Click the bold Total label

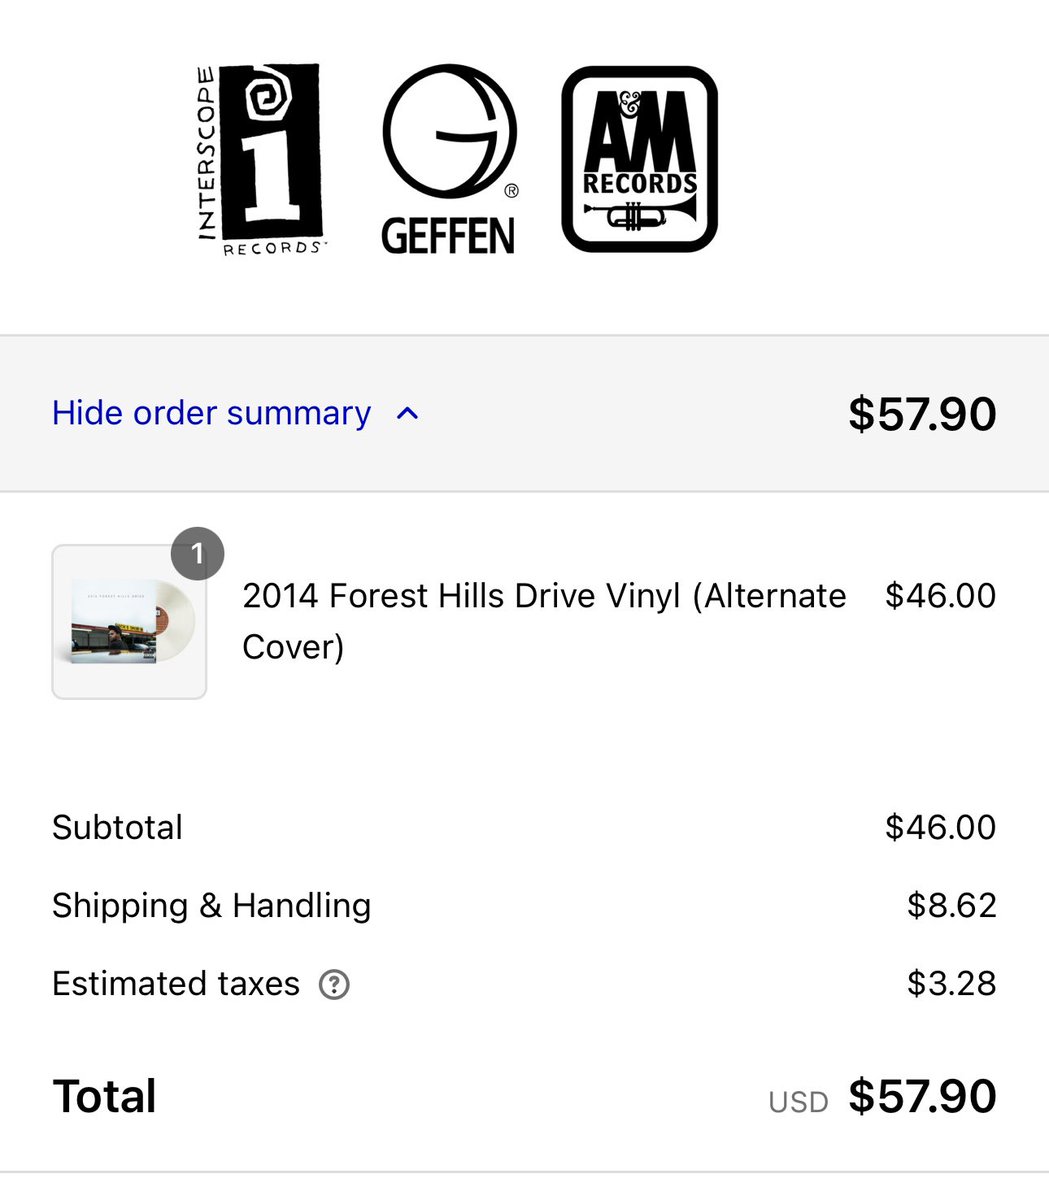(104, 1097)
